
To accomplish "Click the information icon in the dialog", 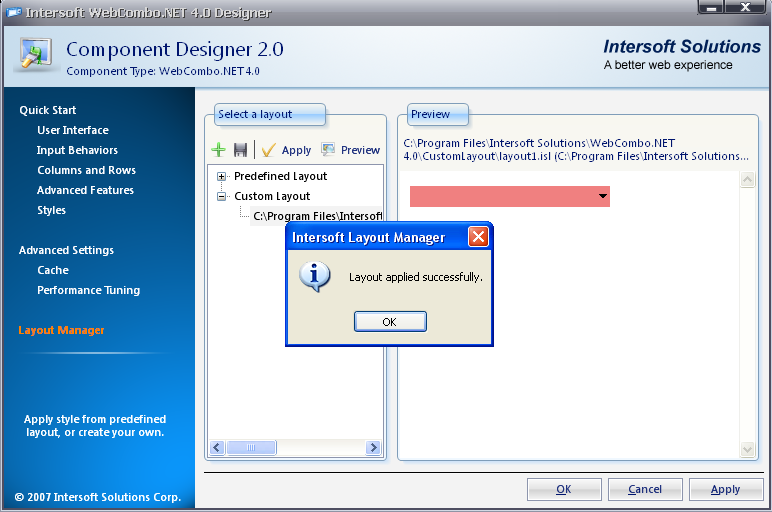I will click(x=315, y=276).
